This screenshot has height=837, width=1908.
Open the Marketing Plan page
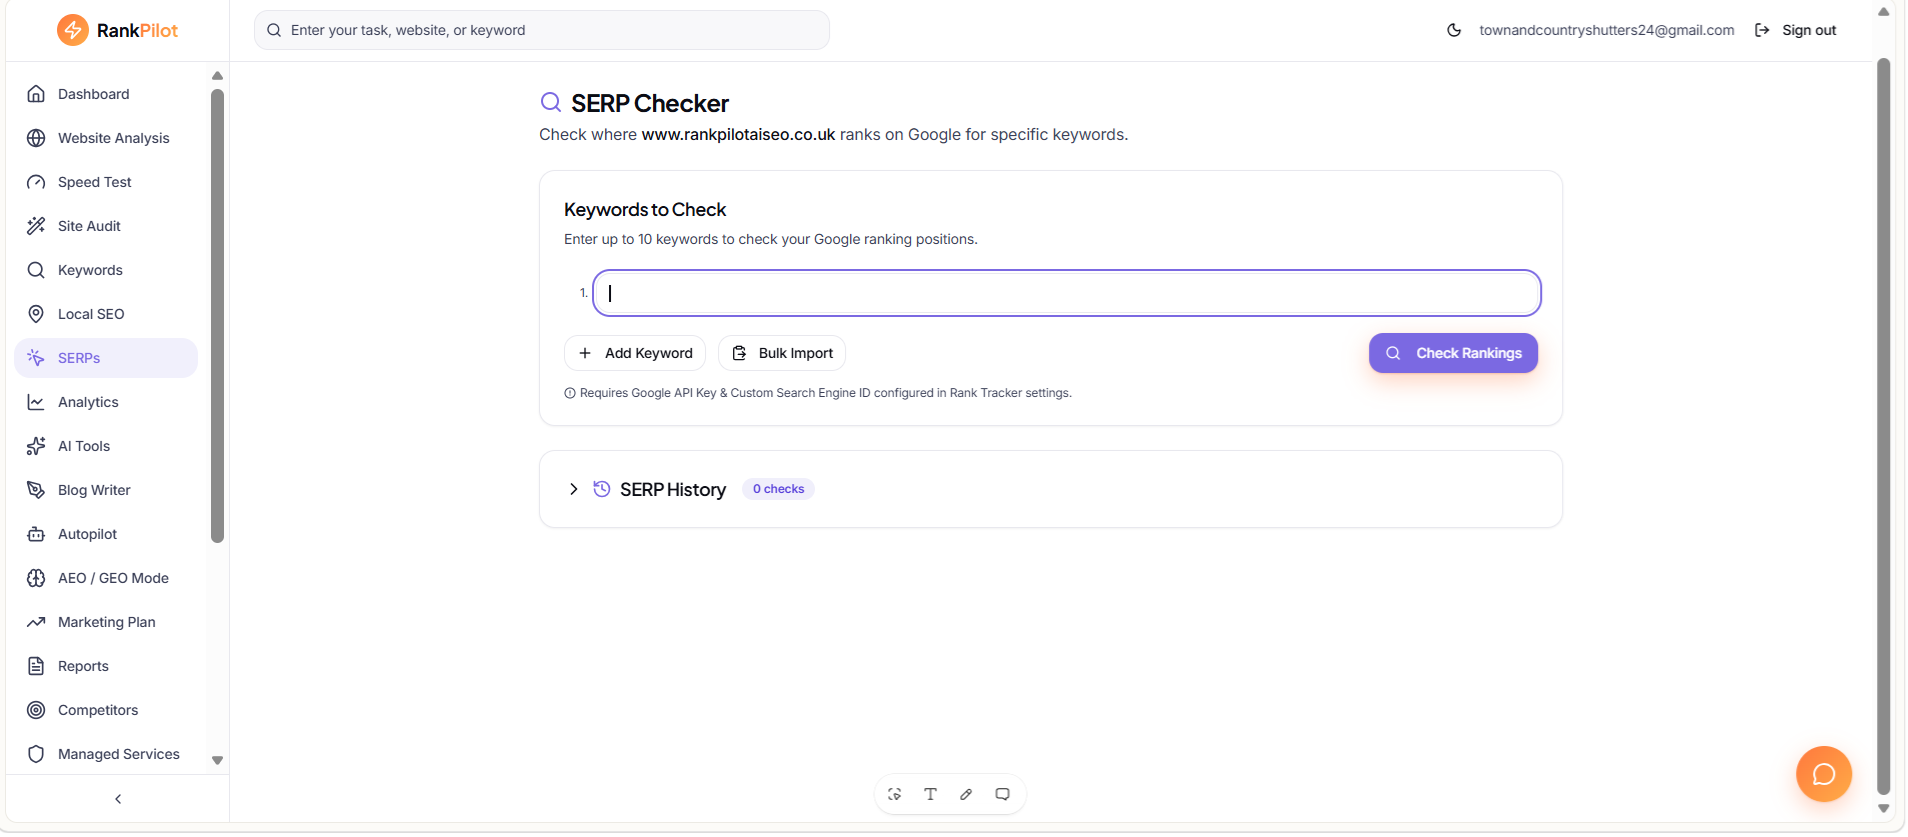[x=106, y=622]
